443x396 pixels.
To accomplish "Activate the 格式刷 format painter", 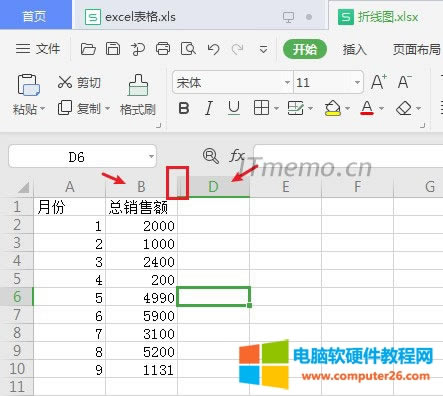I will pos(138,94).
